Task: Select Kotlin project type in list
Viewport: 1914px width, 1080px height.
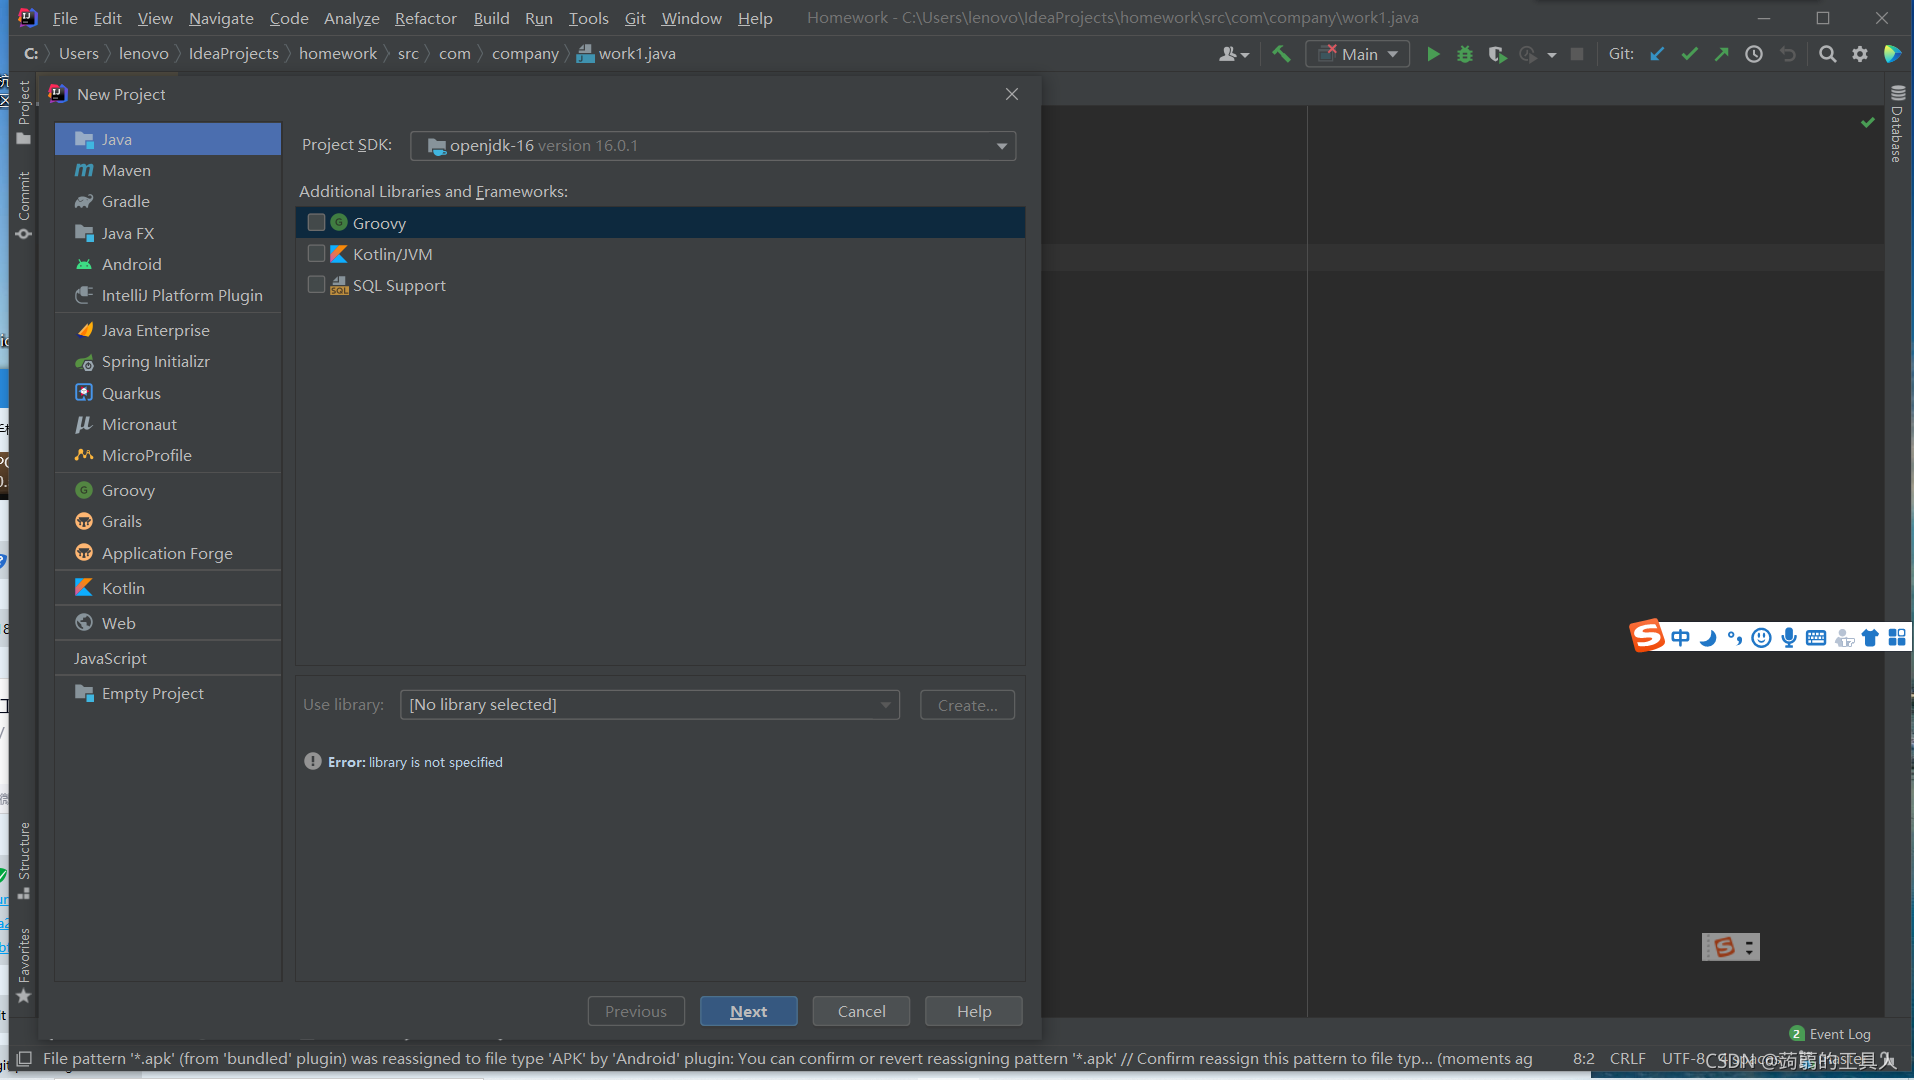Action: (168, 588)
